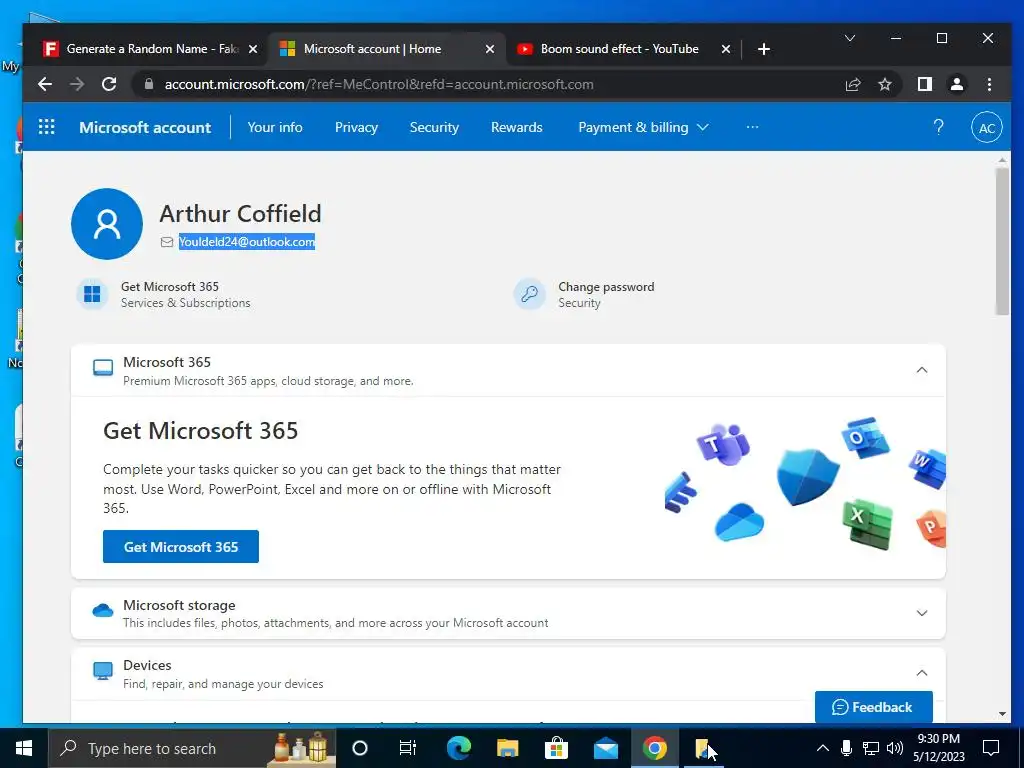Open the Microsoft apps launcher grid
The height and width of the screenshot is (768, 1024).
(46, 127)
